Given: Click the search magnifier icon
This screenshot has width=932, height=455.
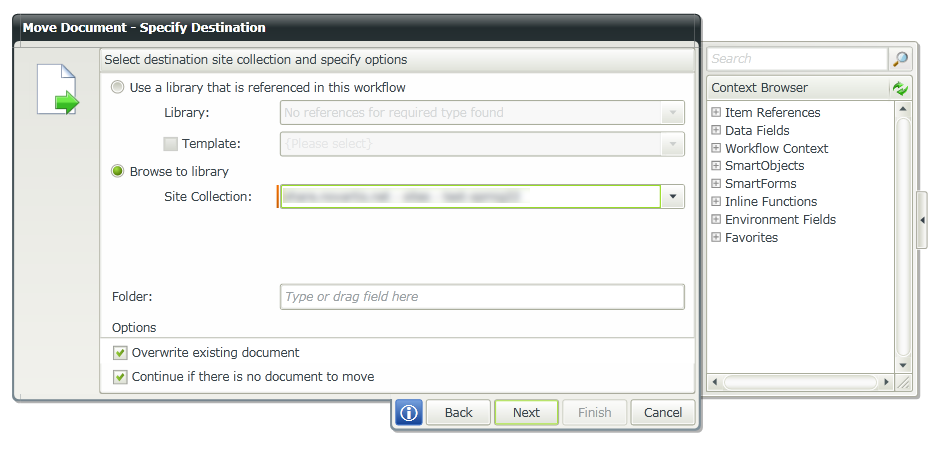Looking at the screenshot, I should pyautogui.click(x=901, y=59).
